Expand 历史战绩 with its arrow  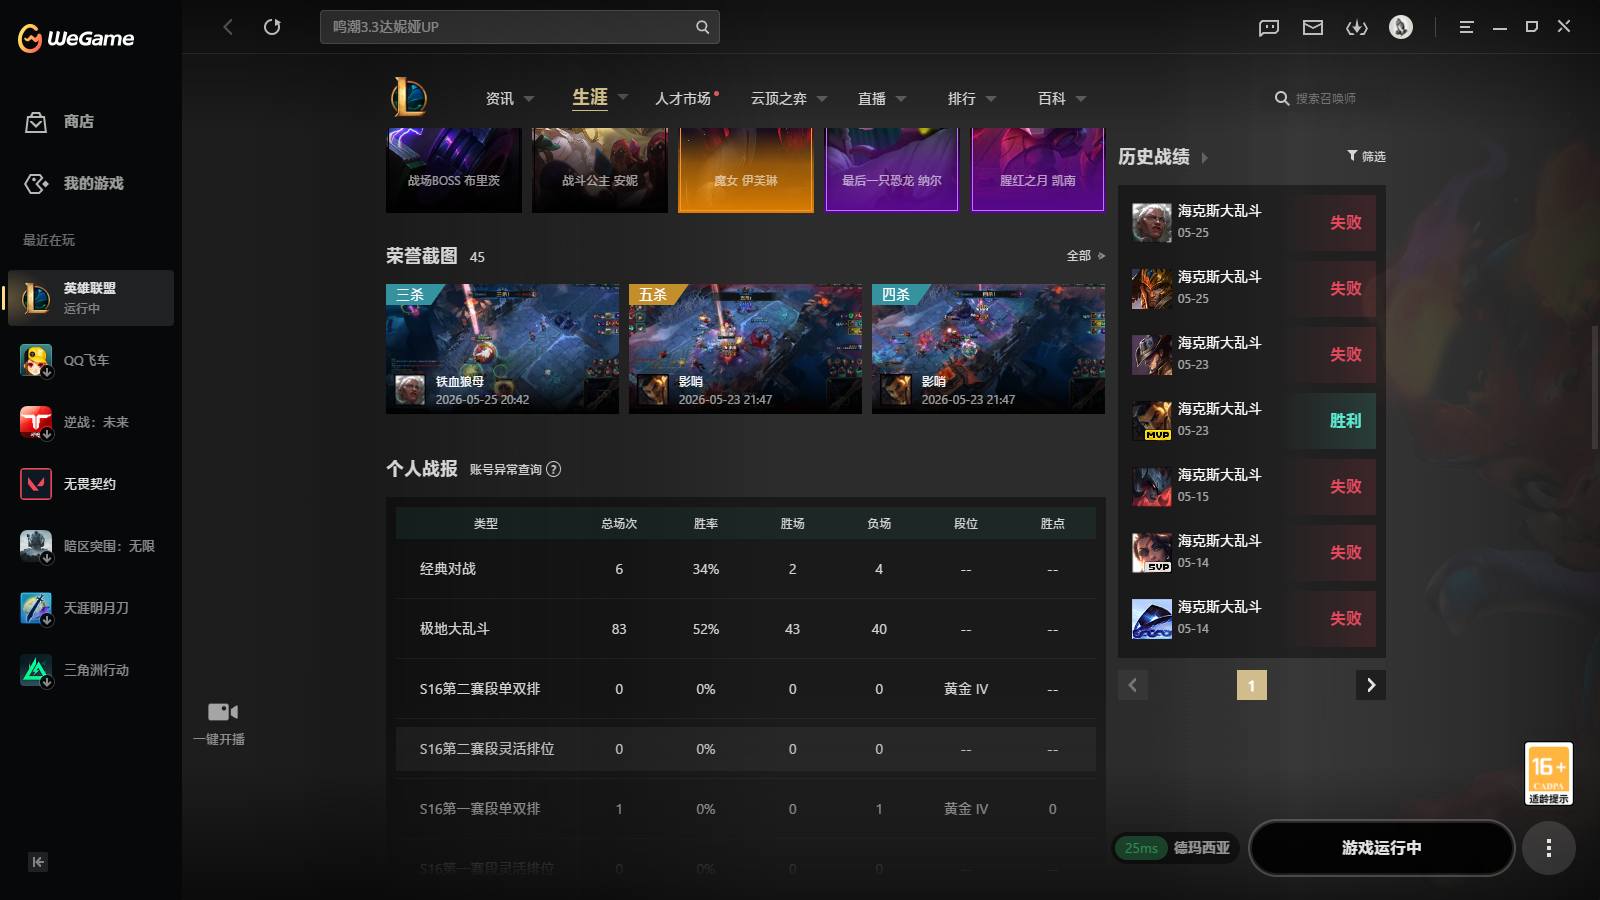coord(1204,158)
